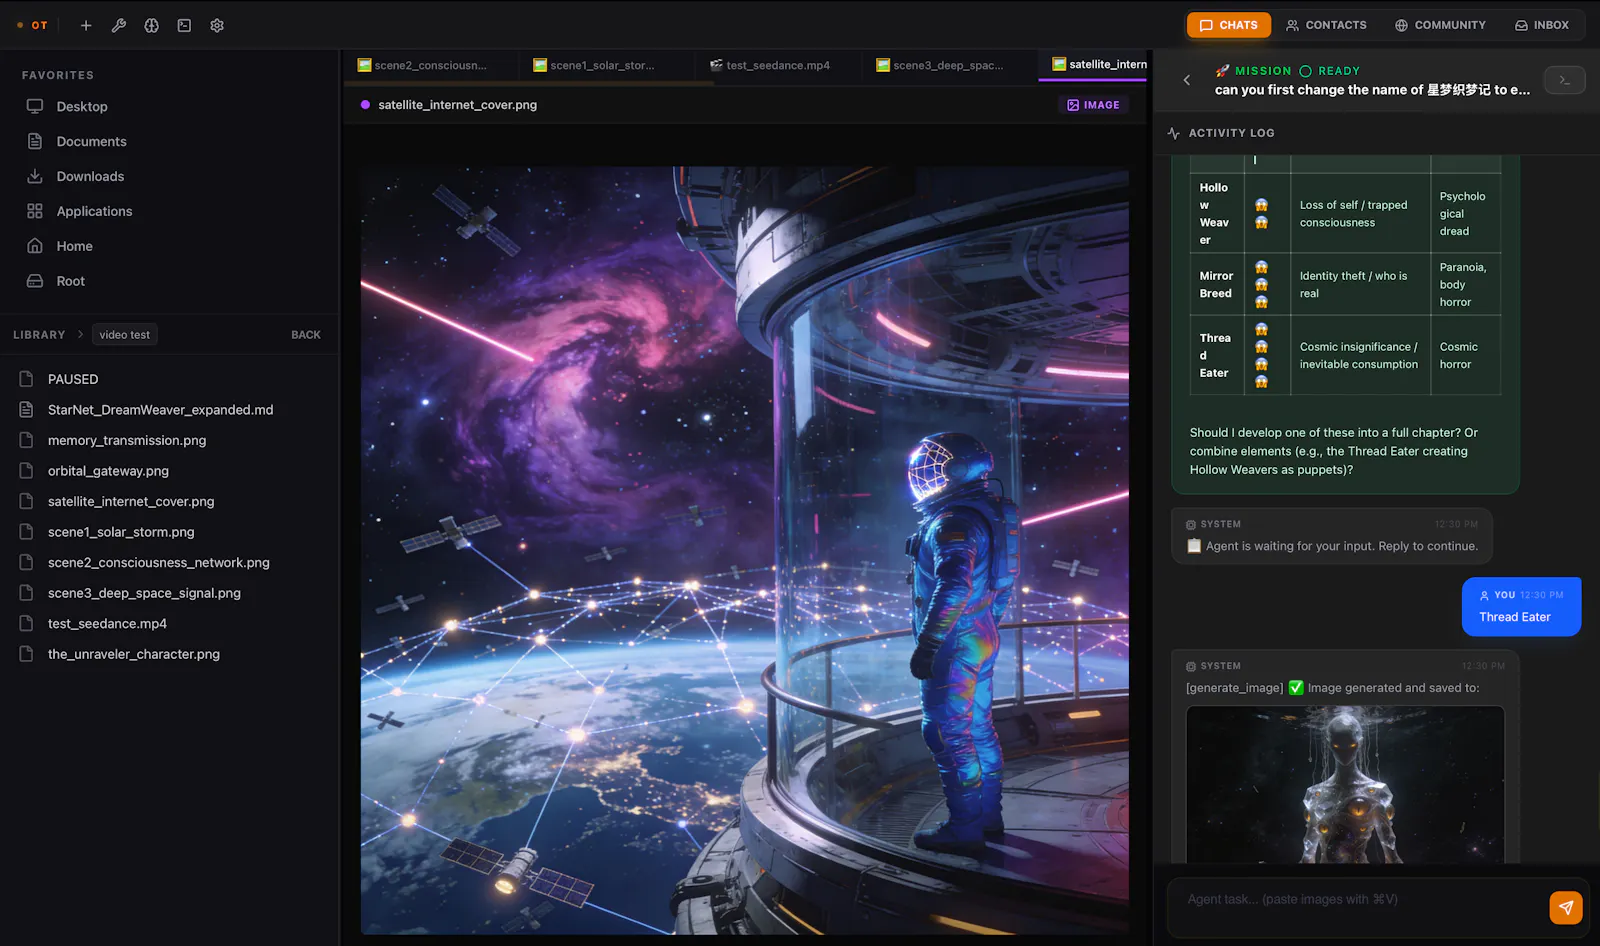Click the brain icon in top toolbar

[152, 25]
